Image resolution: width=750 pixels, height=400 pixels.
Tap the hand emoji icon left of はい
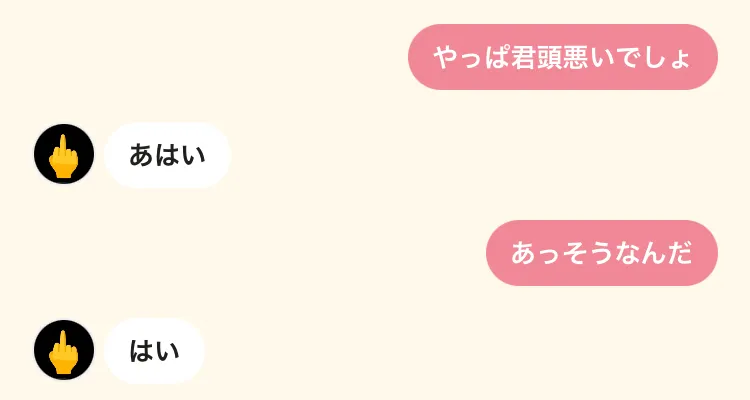pyautogui.click(x=64, y=352)
